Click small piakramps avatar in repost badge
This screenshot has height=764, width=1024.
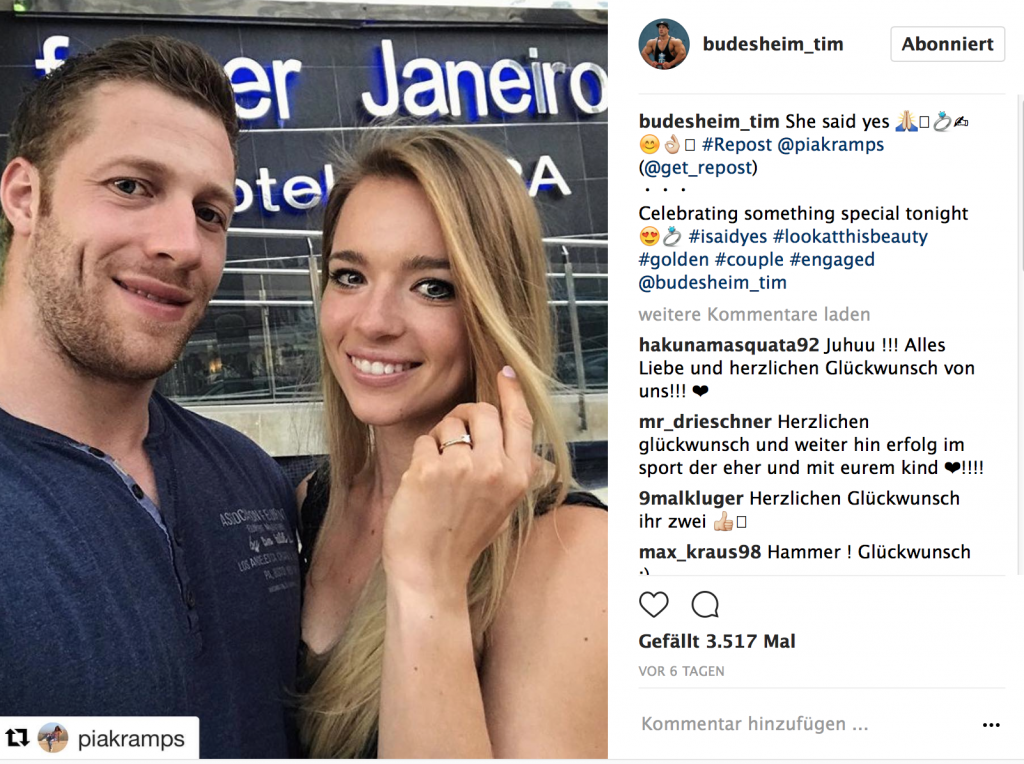click(x=53, y=738)
